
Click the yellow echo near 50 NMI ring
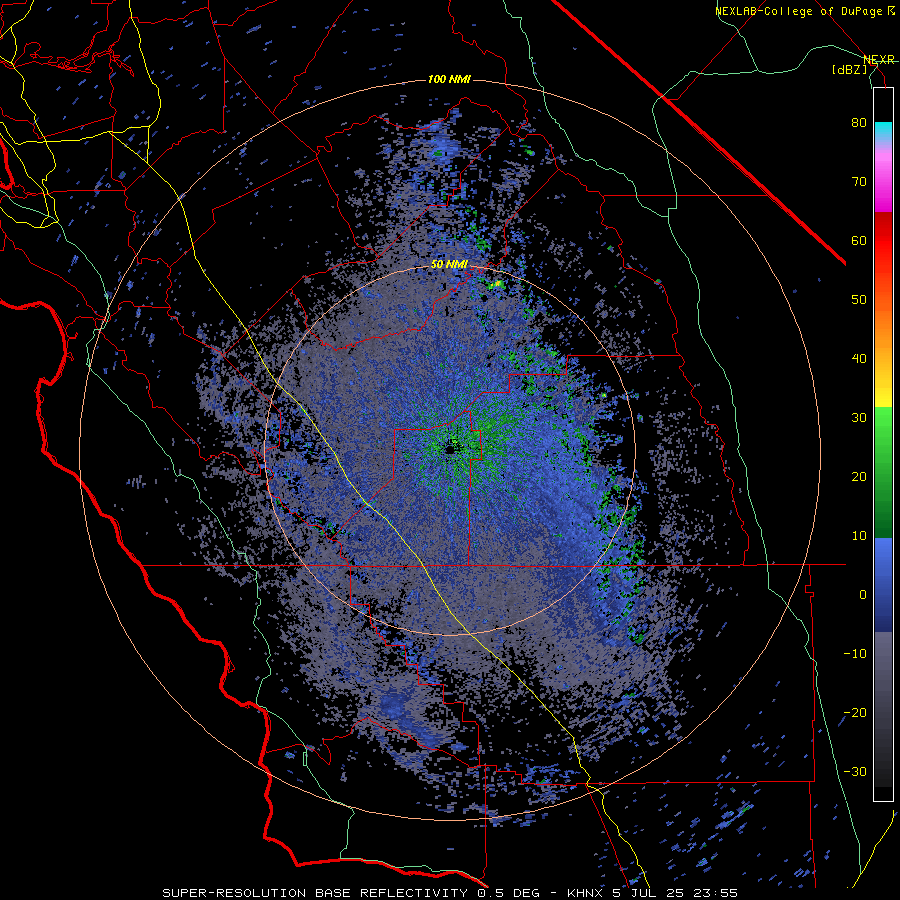[x=498, y=284]
